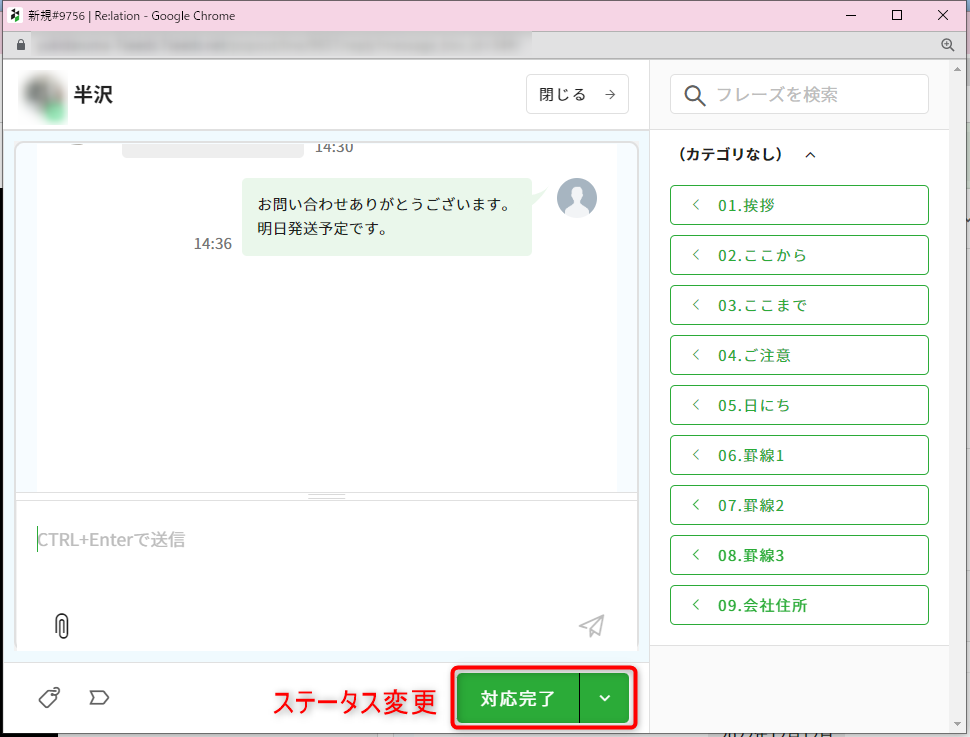Select the 07.罫線2 phrase

point(799,505)
